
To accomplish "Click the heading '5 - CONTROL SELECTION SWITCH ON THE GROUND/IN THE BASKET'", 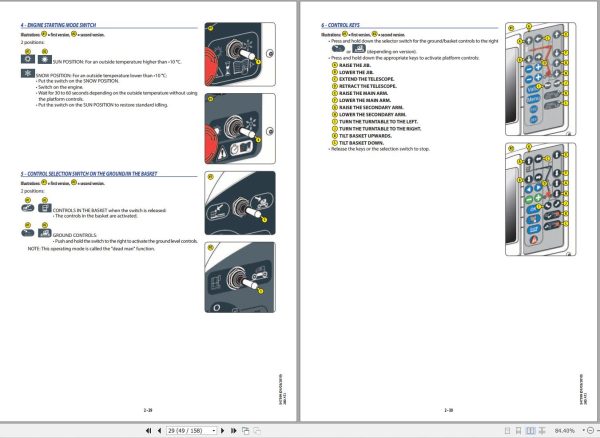I will [x=89, y=174].
